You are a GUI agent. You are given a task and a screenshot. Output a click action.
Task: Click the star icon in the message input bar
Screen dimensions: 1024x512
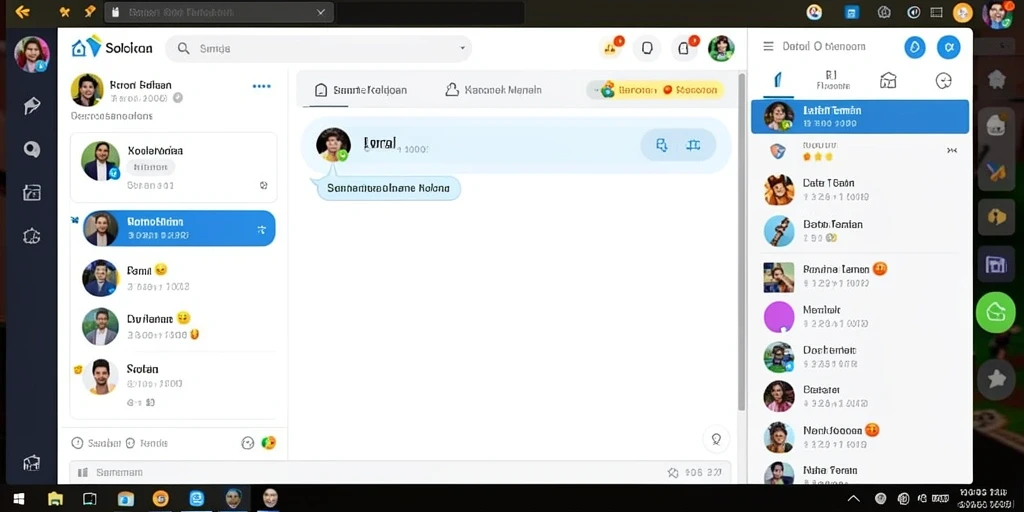(673, 472)
